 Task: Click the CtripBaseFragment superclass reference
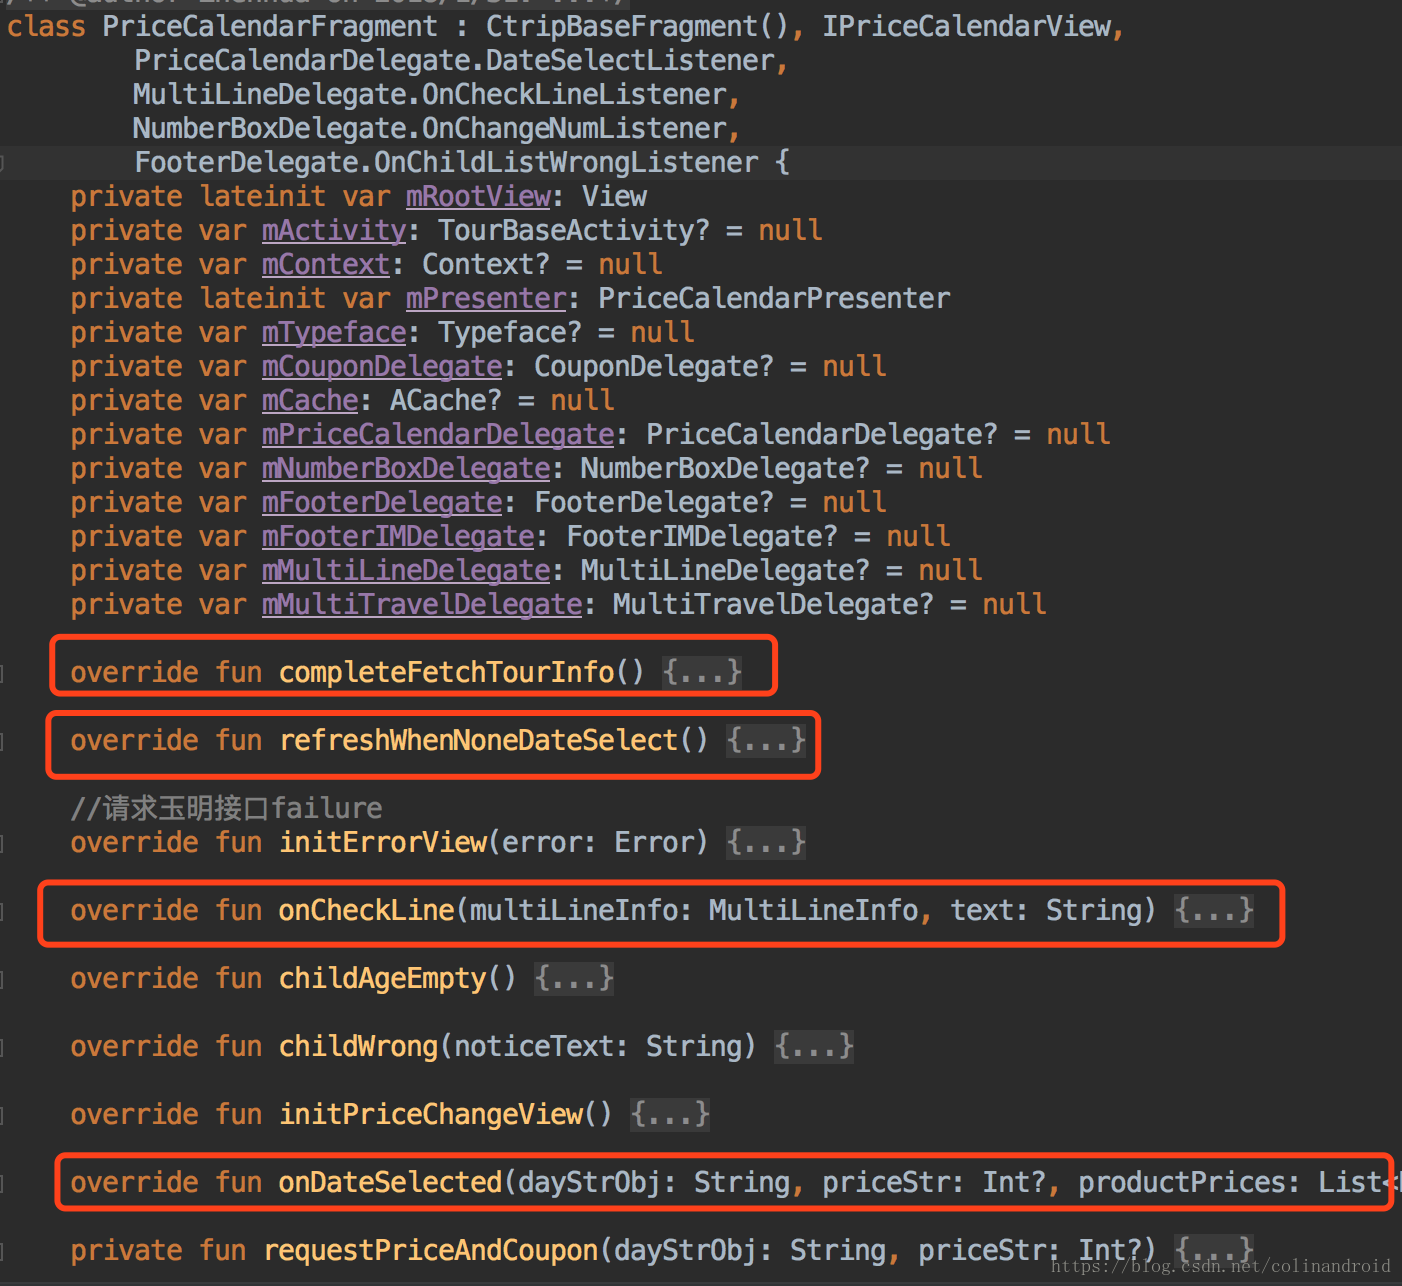622,26
